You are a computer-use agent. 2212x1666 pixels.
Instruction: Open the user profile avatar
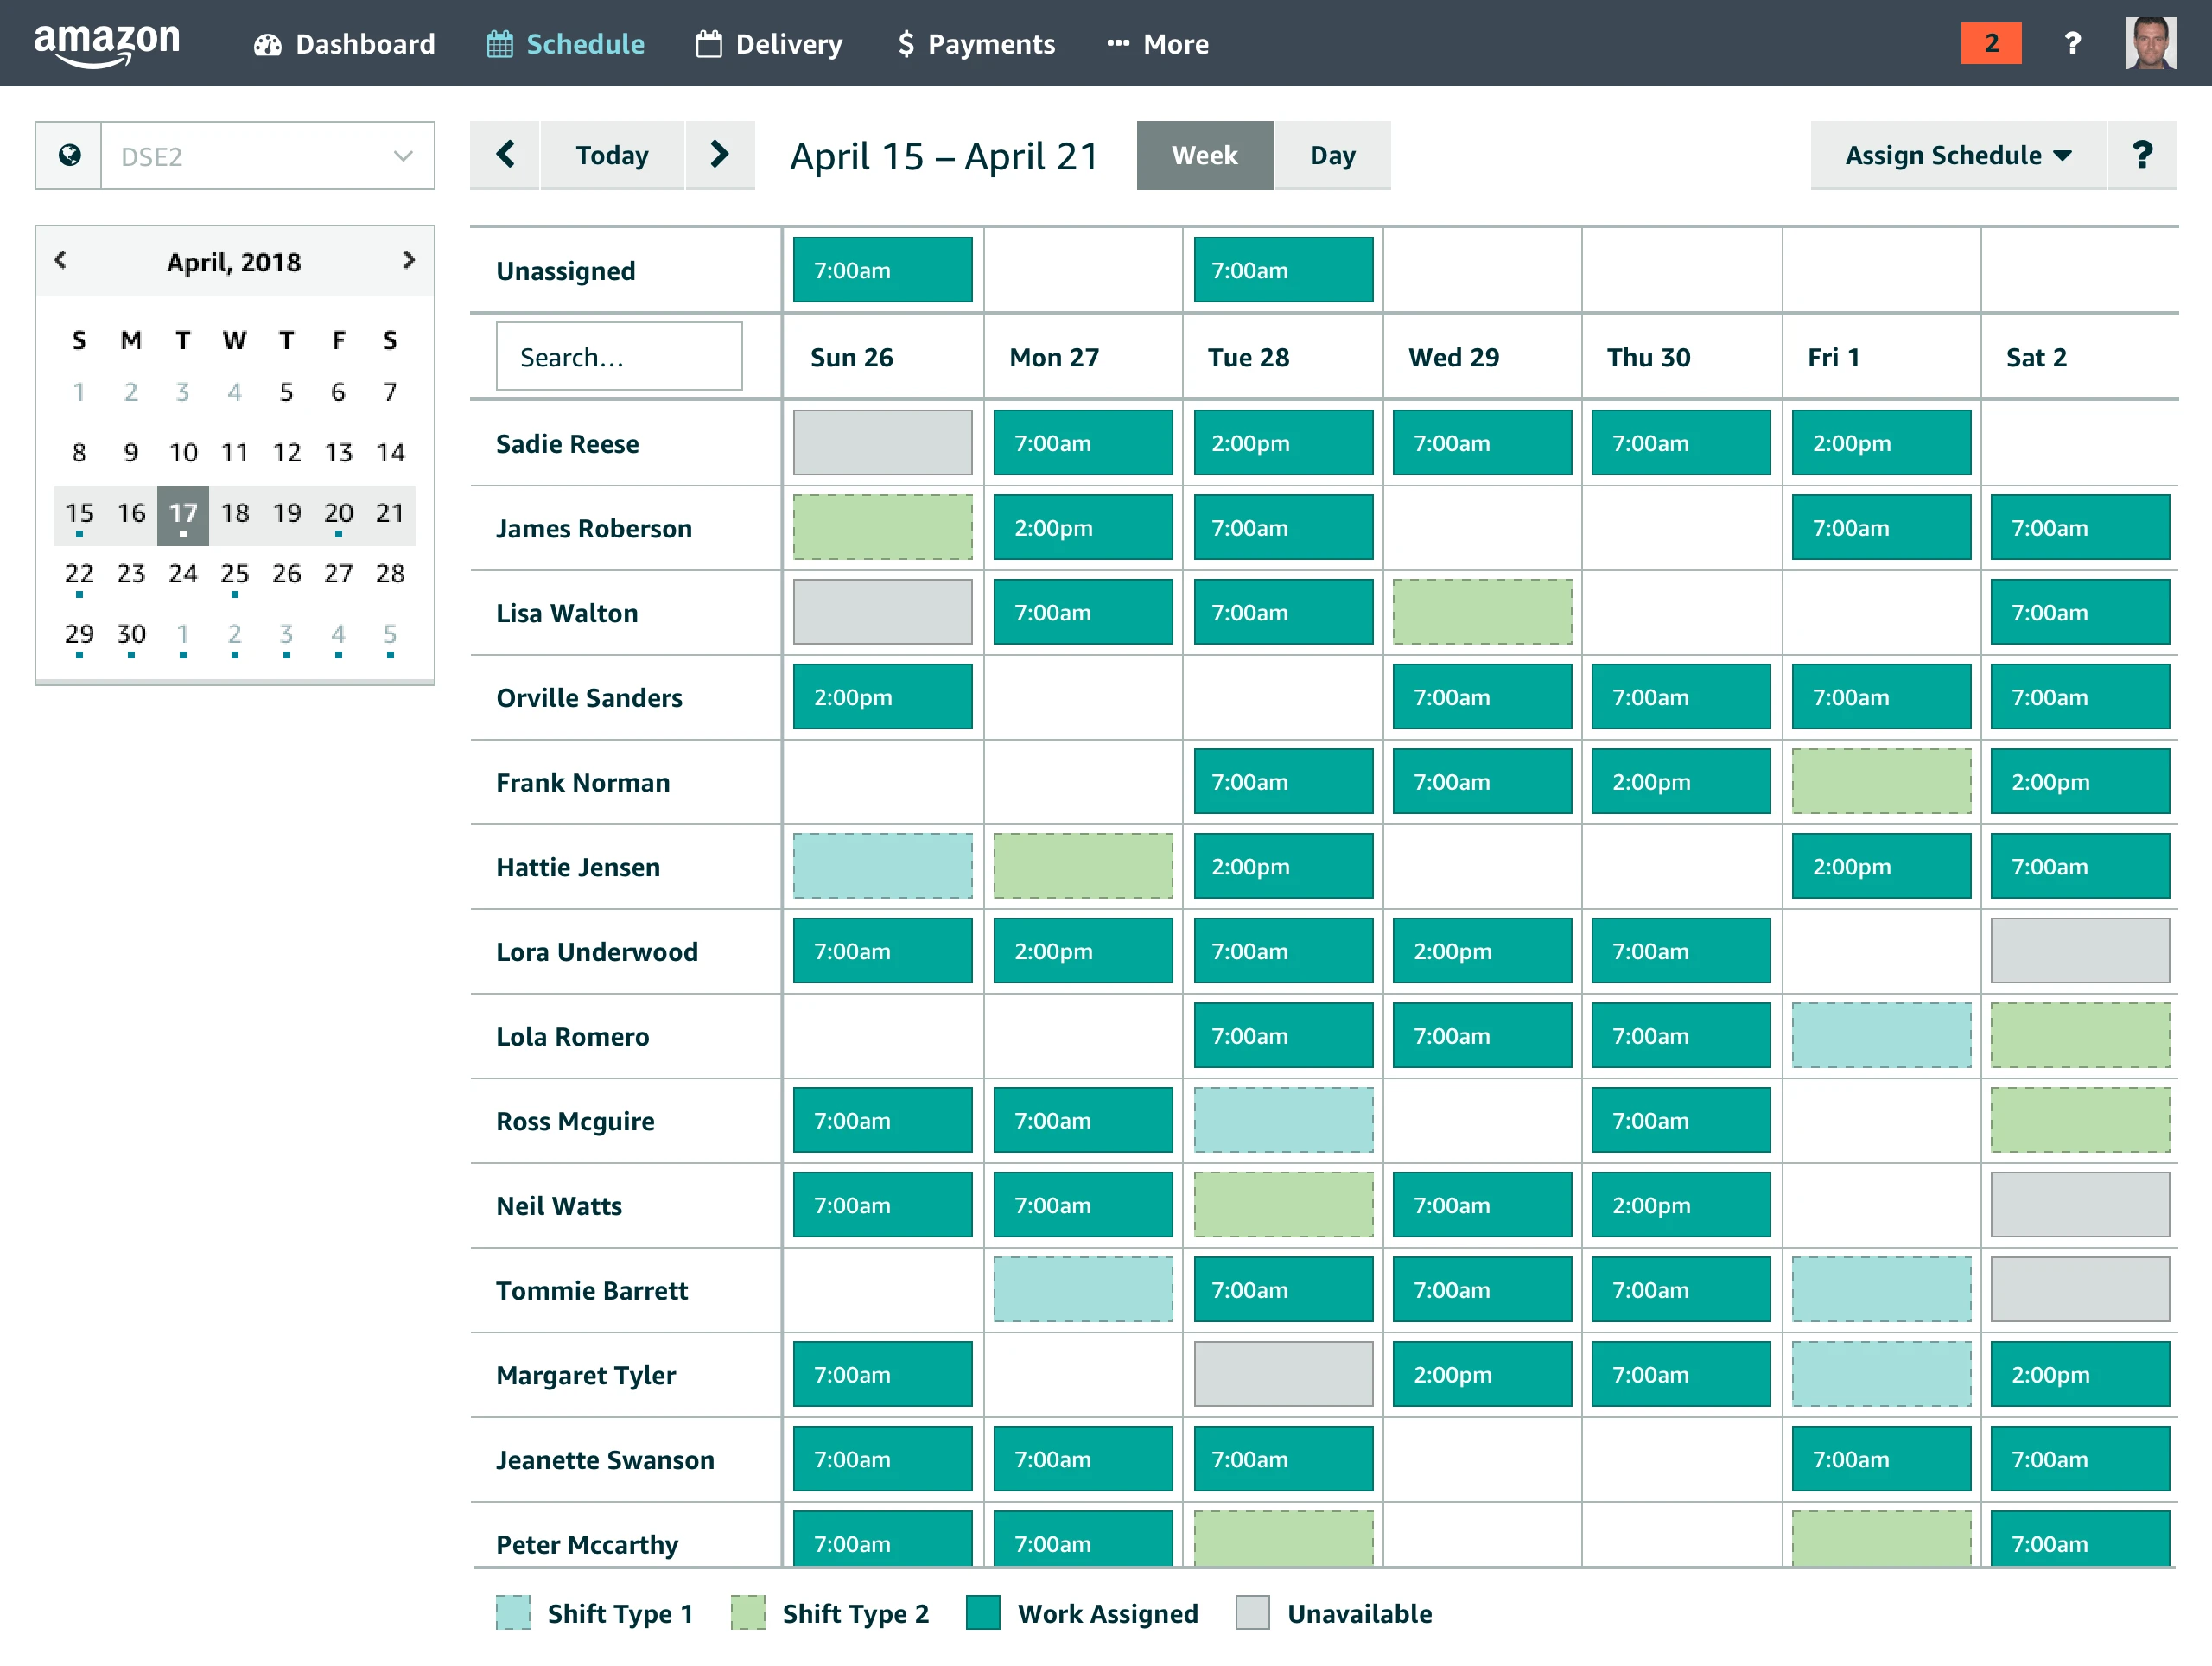[2150, 43]
